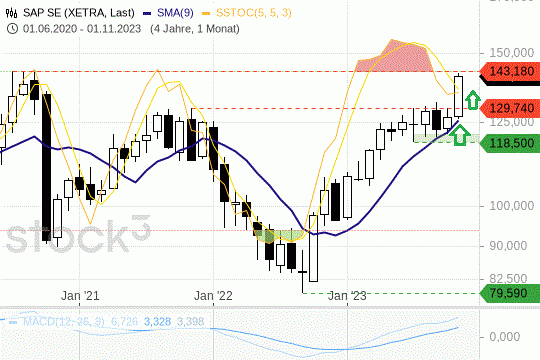The width and height of the screenshot is (540, 360).
Task: Click the red overbought stochastic shaded area
Action: 396,58
